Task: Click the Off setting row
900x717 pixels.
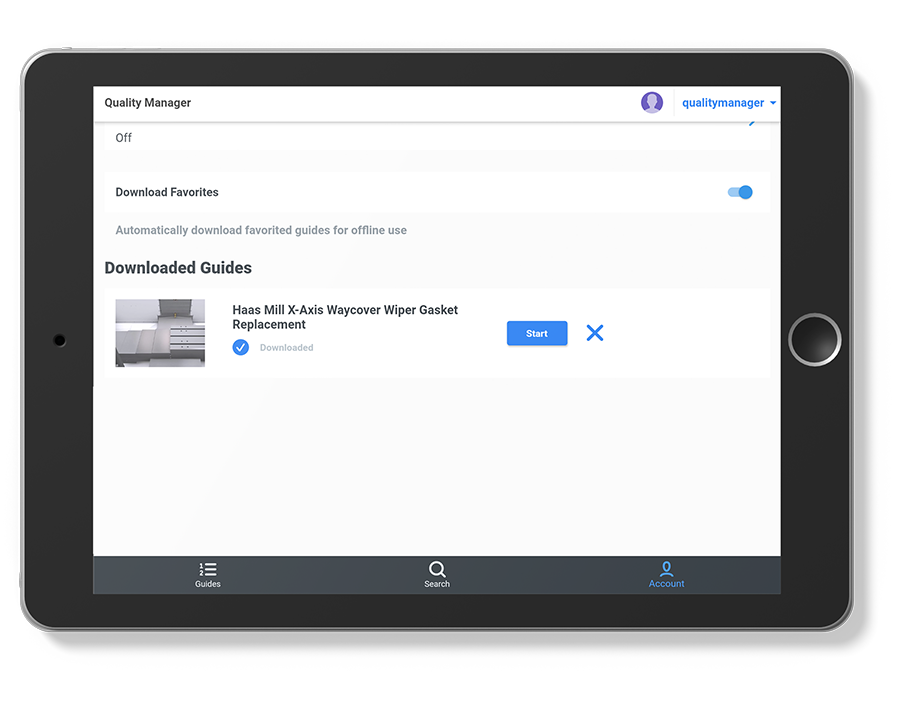Action: tap(437, 137)
